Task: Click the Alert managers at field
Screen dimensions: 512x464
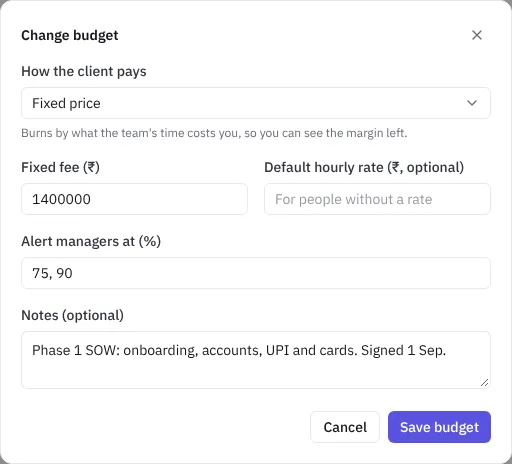Action: pos(256,273)
